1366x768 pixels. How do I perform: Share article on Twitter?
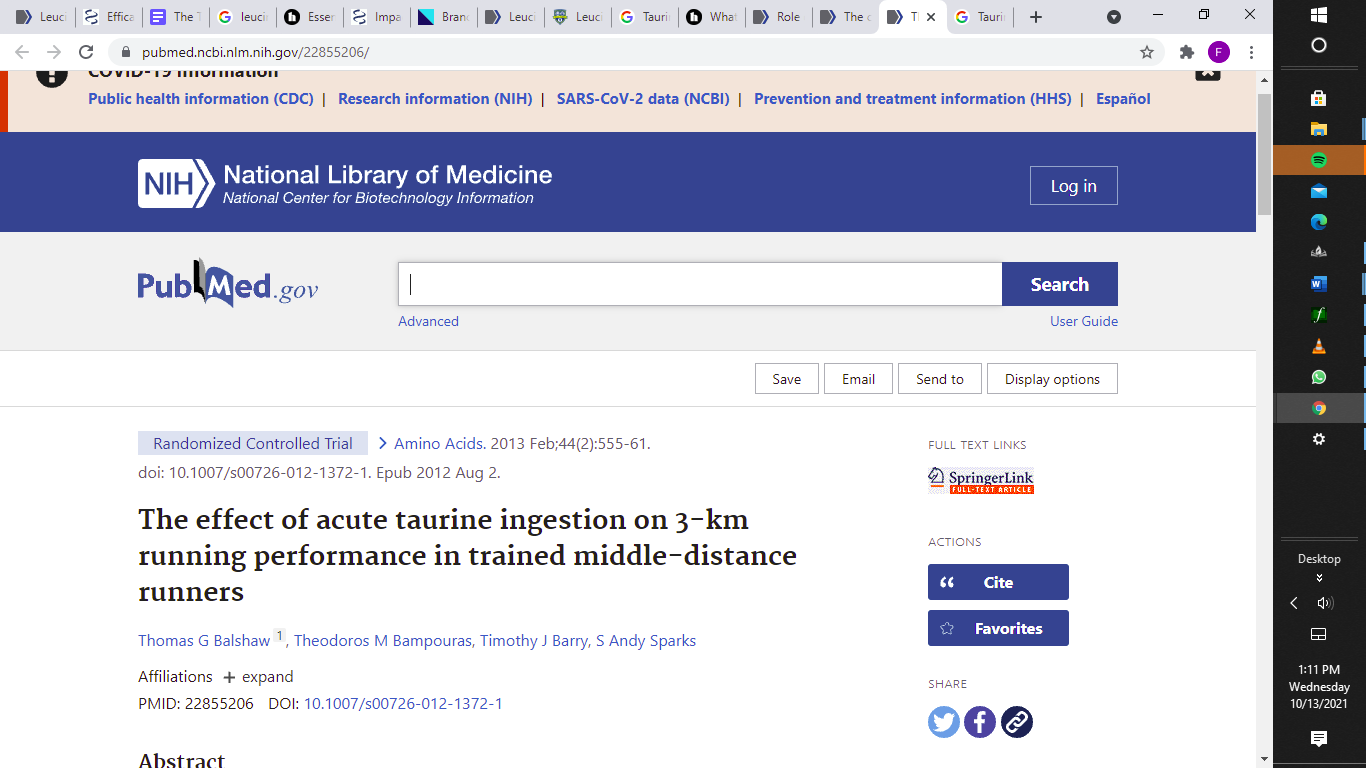943,722
